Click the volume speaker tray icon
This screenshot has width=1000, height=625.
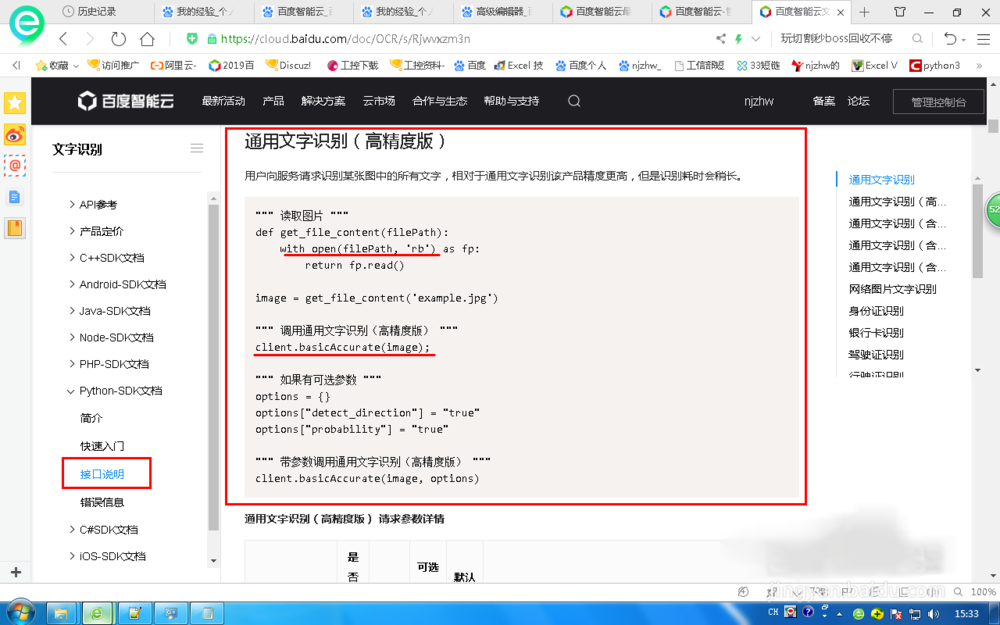tap(934, 614)
